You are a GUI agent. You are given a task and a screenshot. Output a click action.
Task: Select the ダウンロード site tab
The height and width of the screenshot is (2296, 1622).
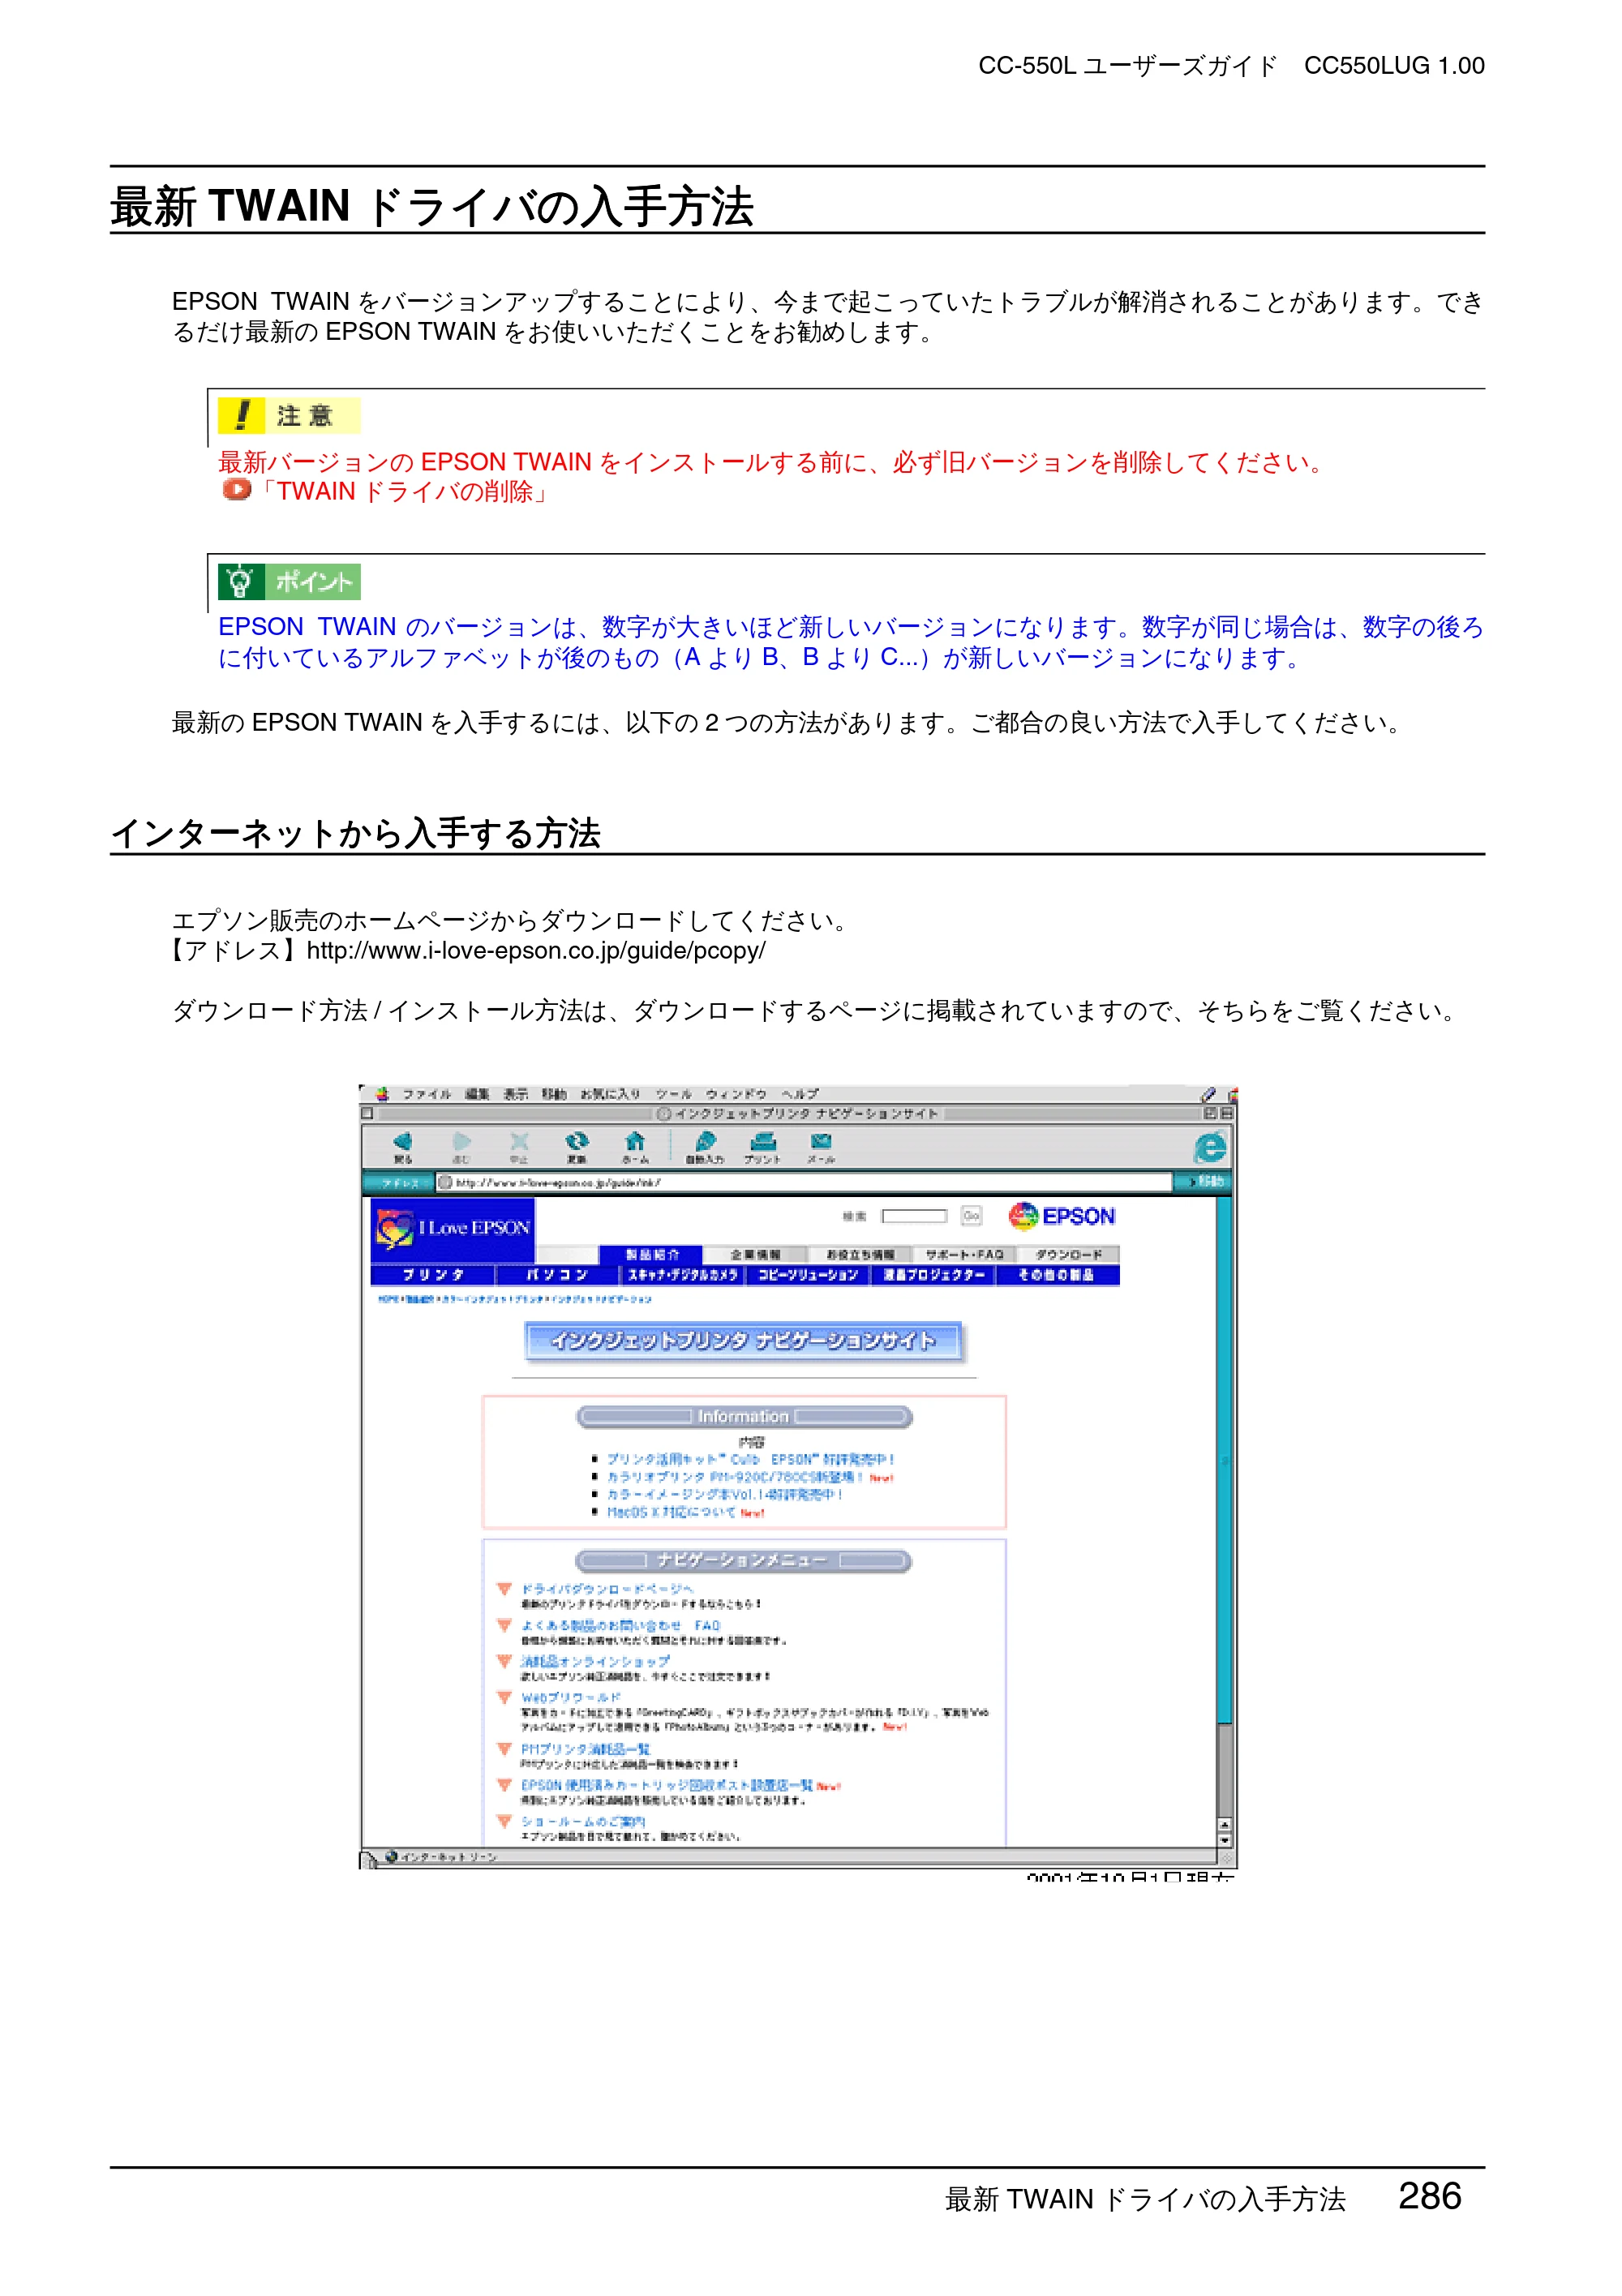[1068, 1254]
